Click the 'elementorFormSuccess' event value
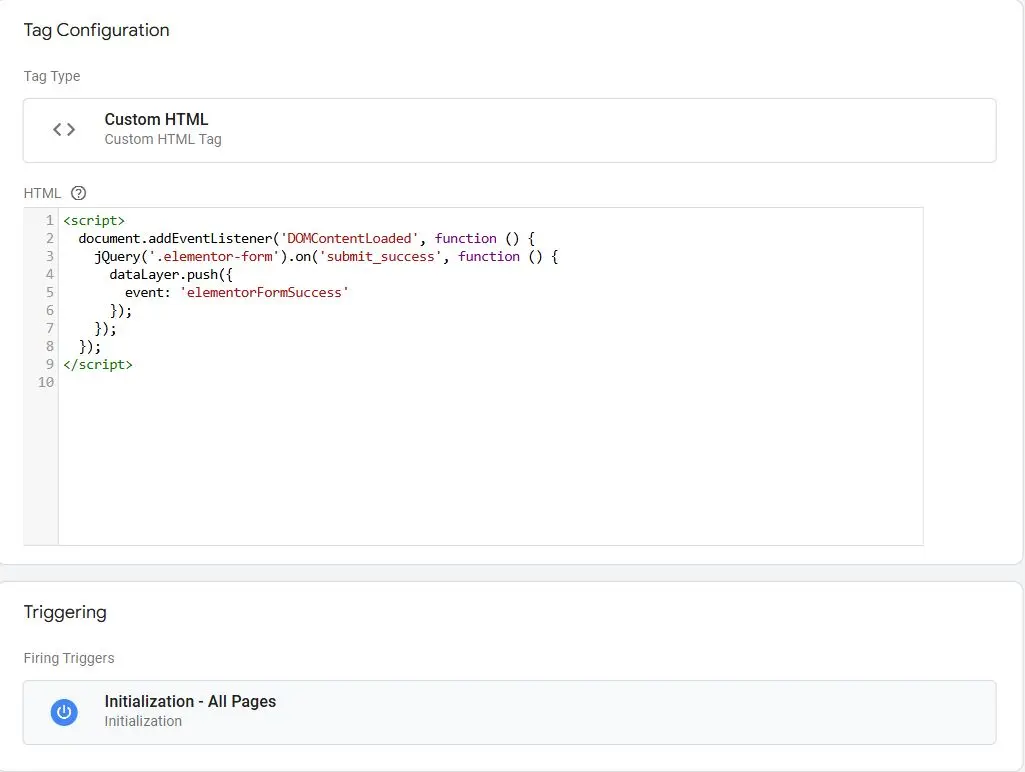The height and width of the screenshot is (772, 1025). click(x=264, y=292)
